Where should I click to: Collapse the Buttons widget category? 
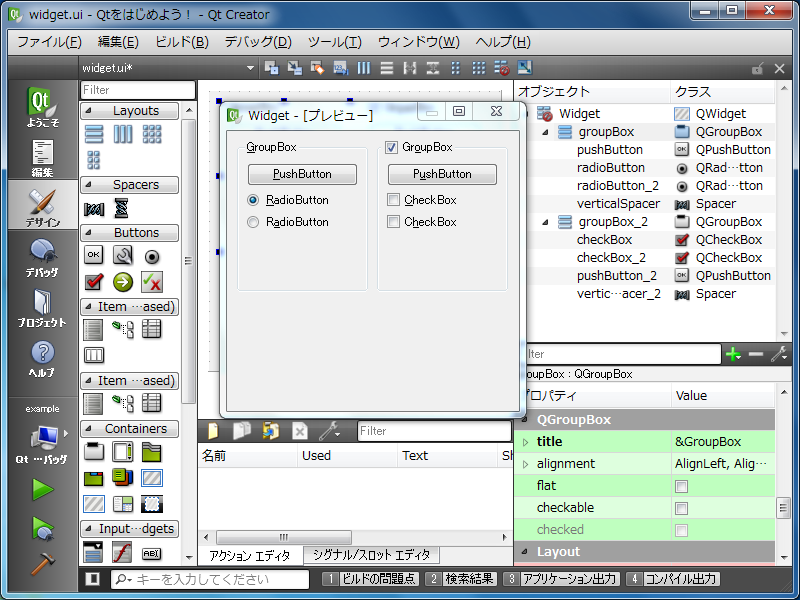(x=87, y=233)
